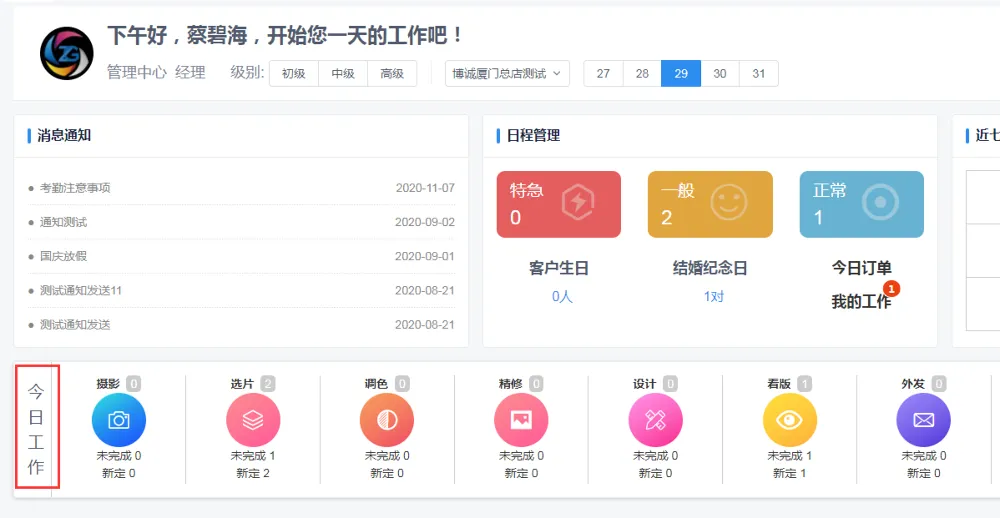The image size is (1000, 518).
Task: Open 我的工作 with notification badge
Action: [861, 301]
